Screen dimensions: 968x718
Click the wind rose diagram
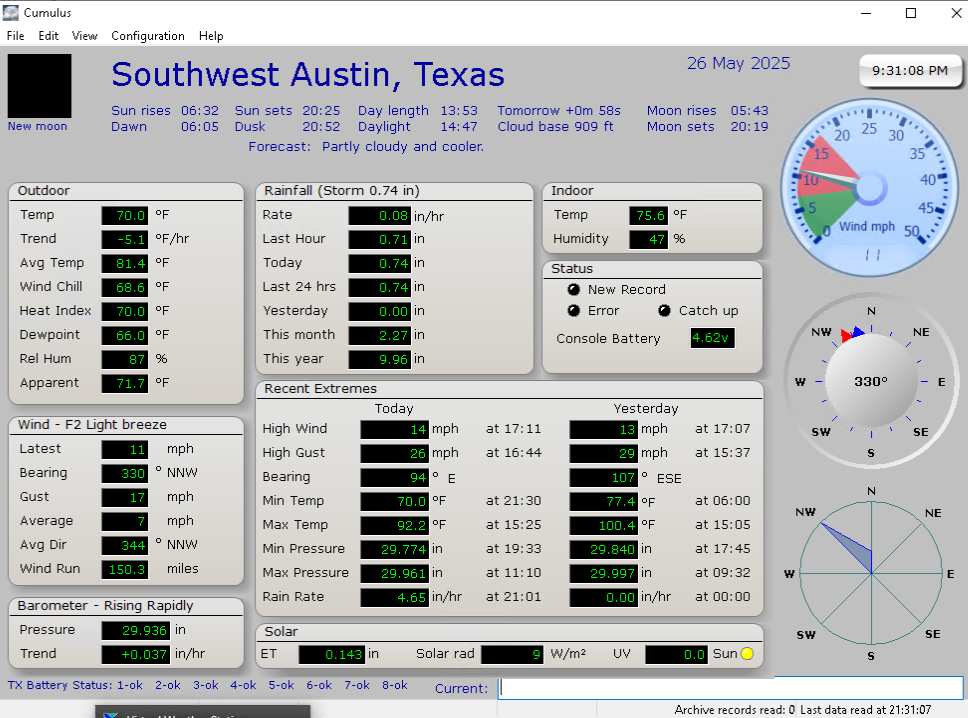(871, 572)
